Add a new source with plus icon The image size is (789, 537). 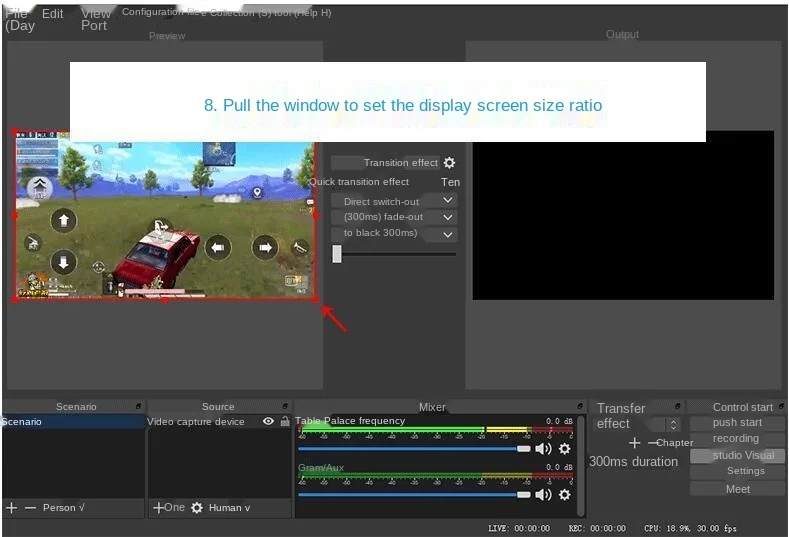point(158,508)
